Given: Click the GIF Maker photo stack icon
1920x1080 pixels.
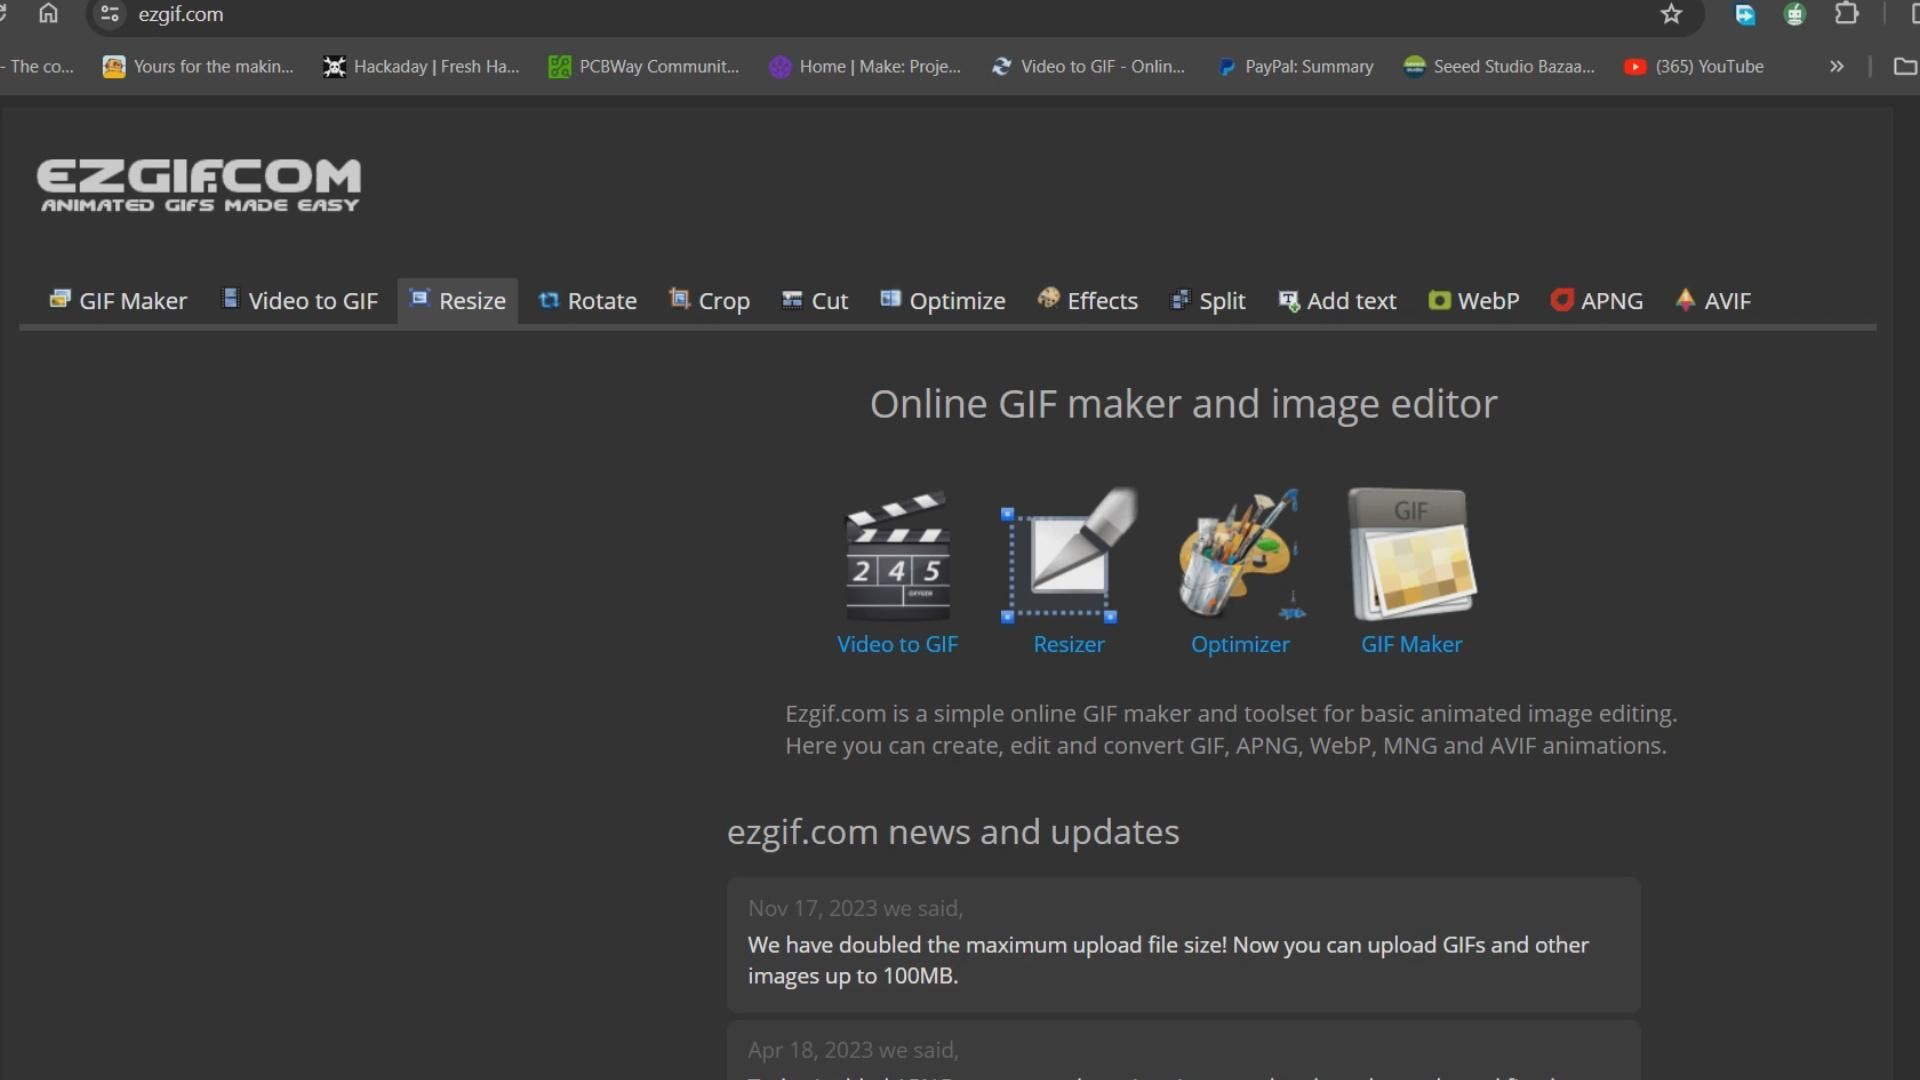Looking at the screenshot, I should tap(1412, 556).
